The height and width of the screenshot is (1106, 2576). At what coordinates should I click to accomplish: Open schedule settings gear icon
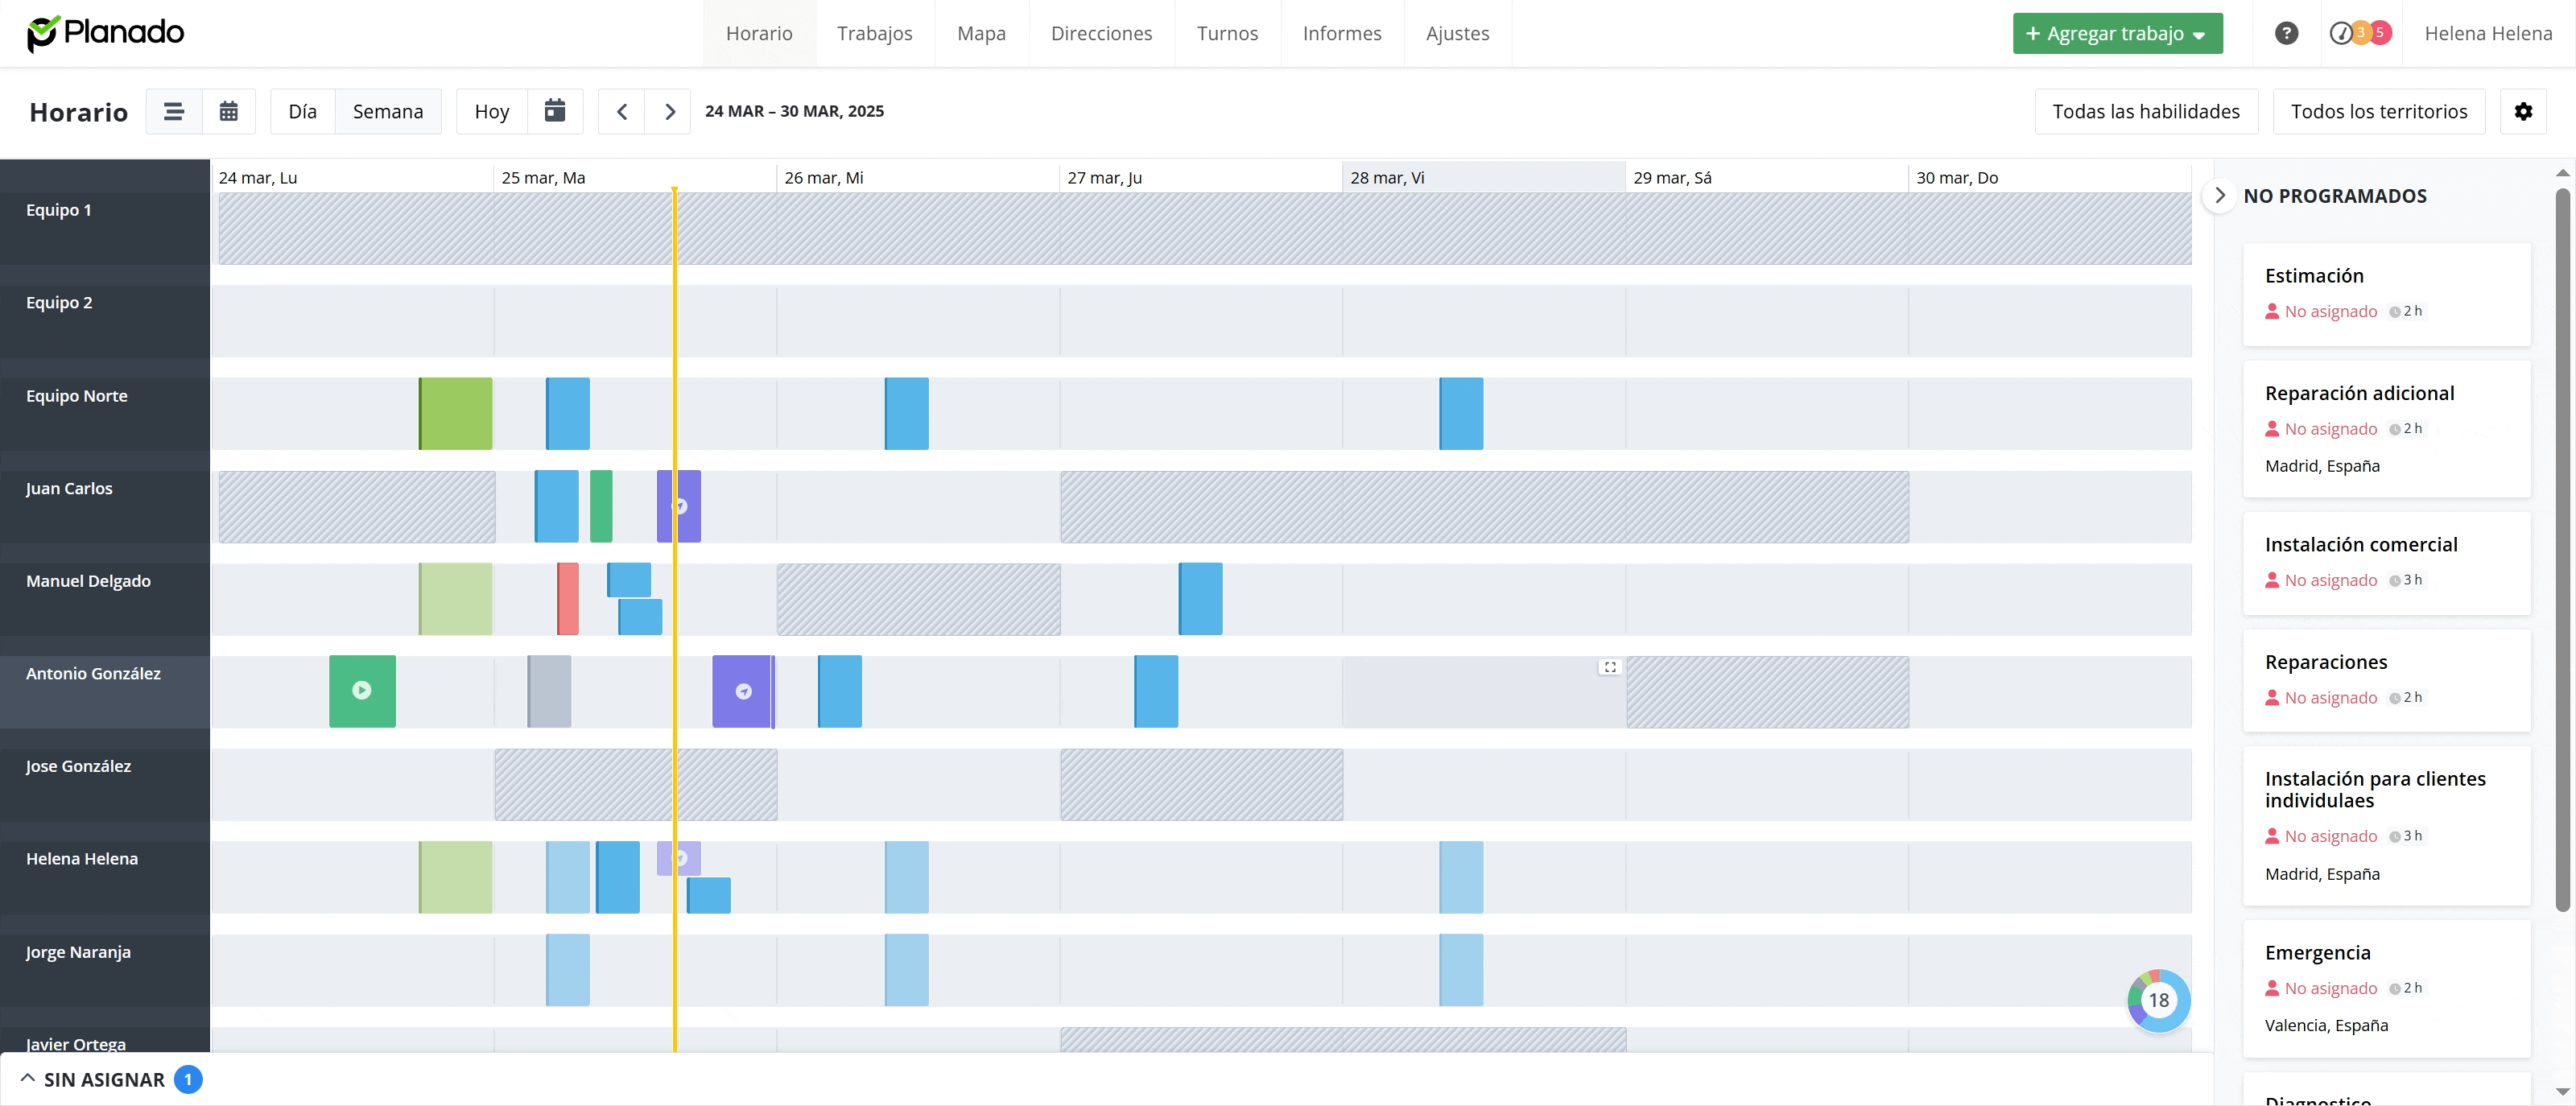coord(2523,111)
